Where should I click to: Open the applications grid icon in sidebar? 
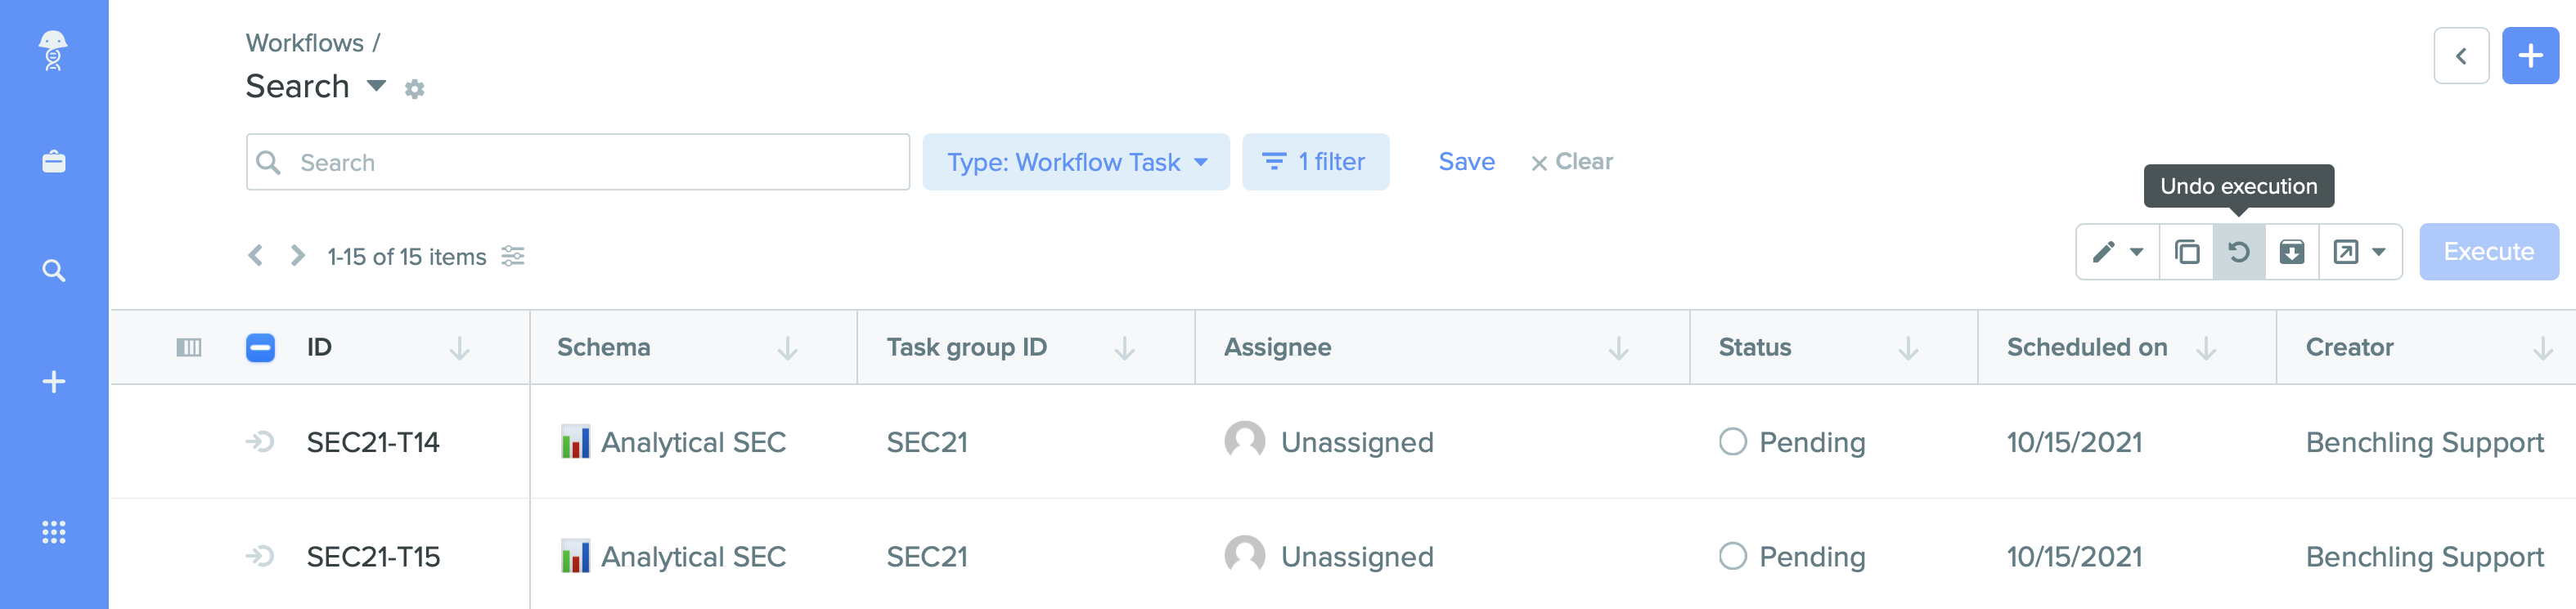[54, 532]
